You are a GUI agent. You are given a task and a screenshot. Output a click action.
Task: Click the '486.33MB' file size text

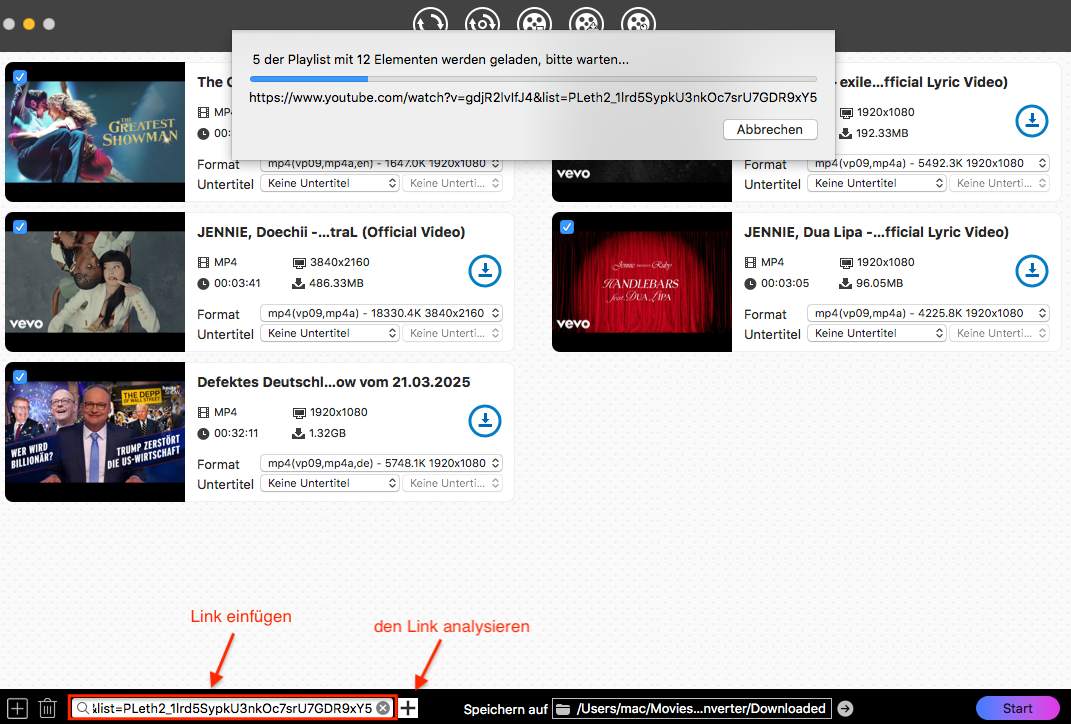(336, 283)
